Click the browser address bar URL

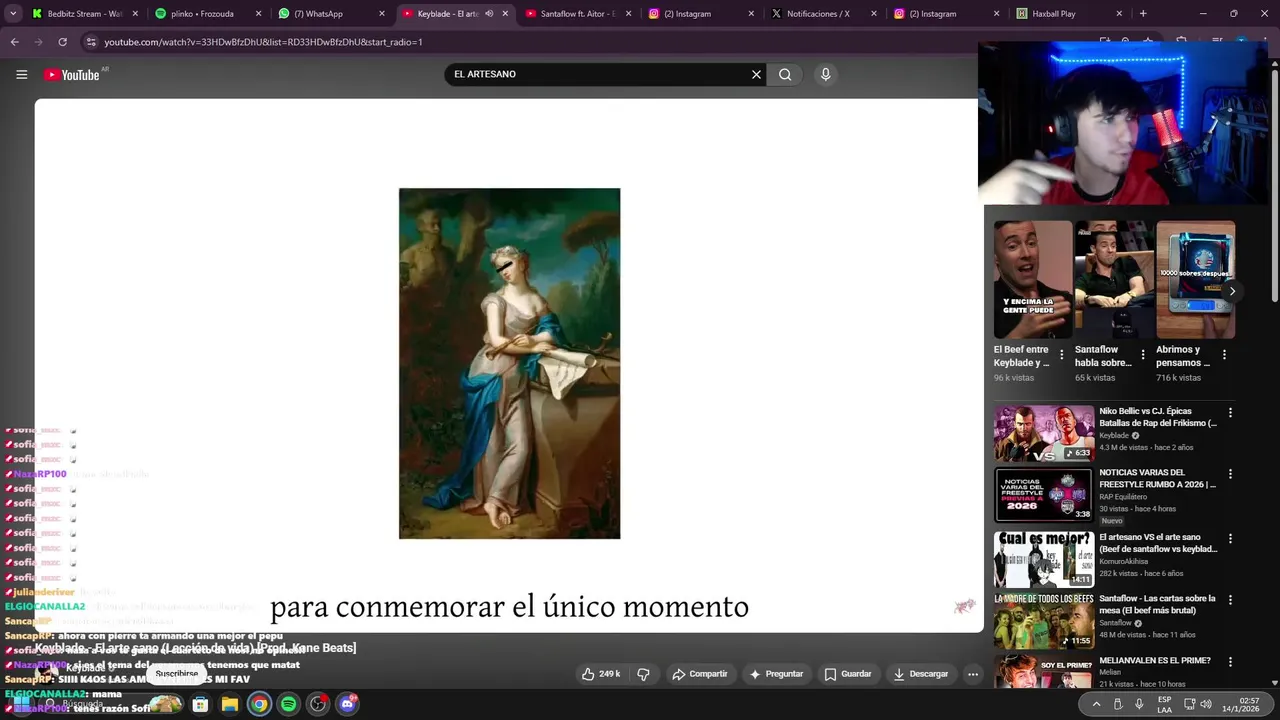(263, 42)
